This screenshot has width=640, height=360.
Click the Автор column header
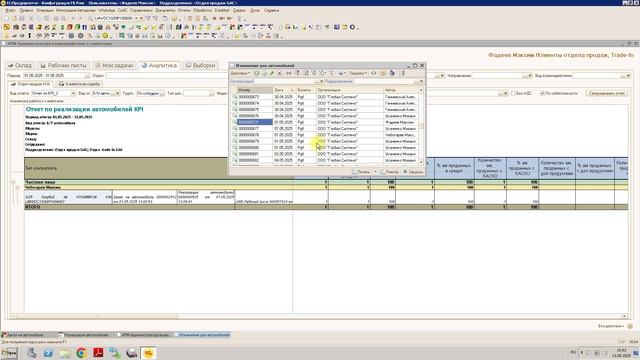[400, 90]
